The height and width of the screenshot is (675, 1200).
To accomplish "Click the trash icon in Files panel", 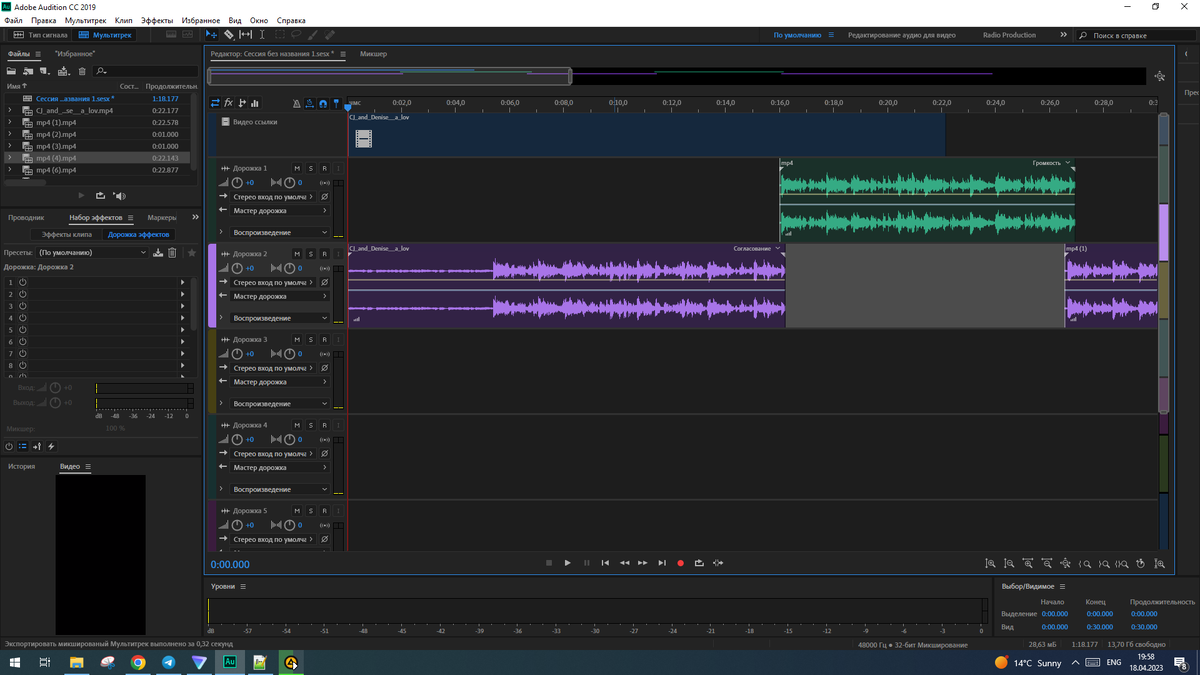I will (82, 71).
